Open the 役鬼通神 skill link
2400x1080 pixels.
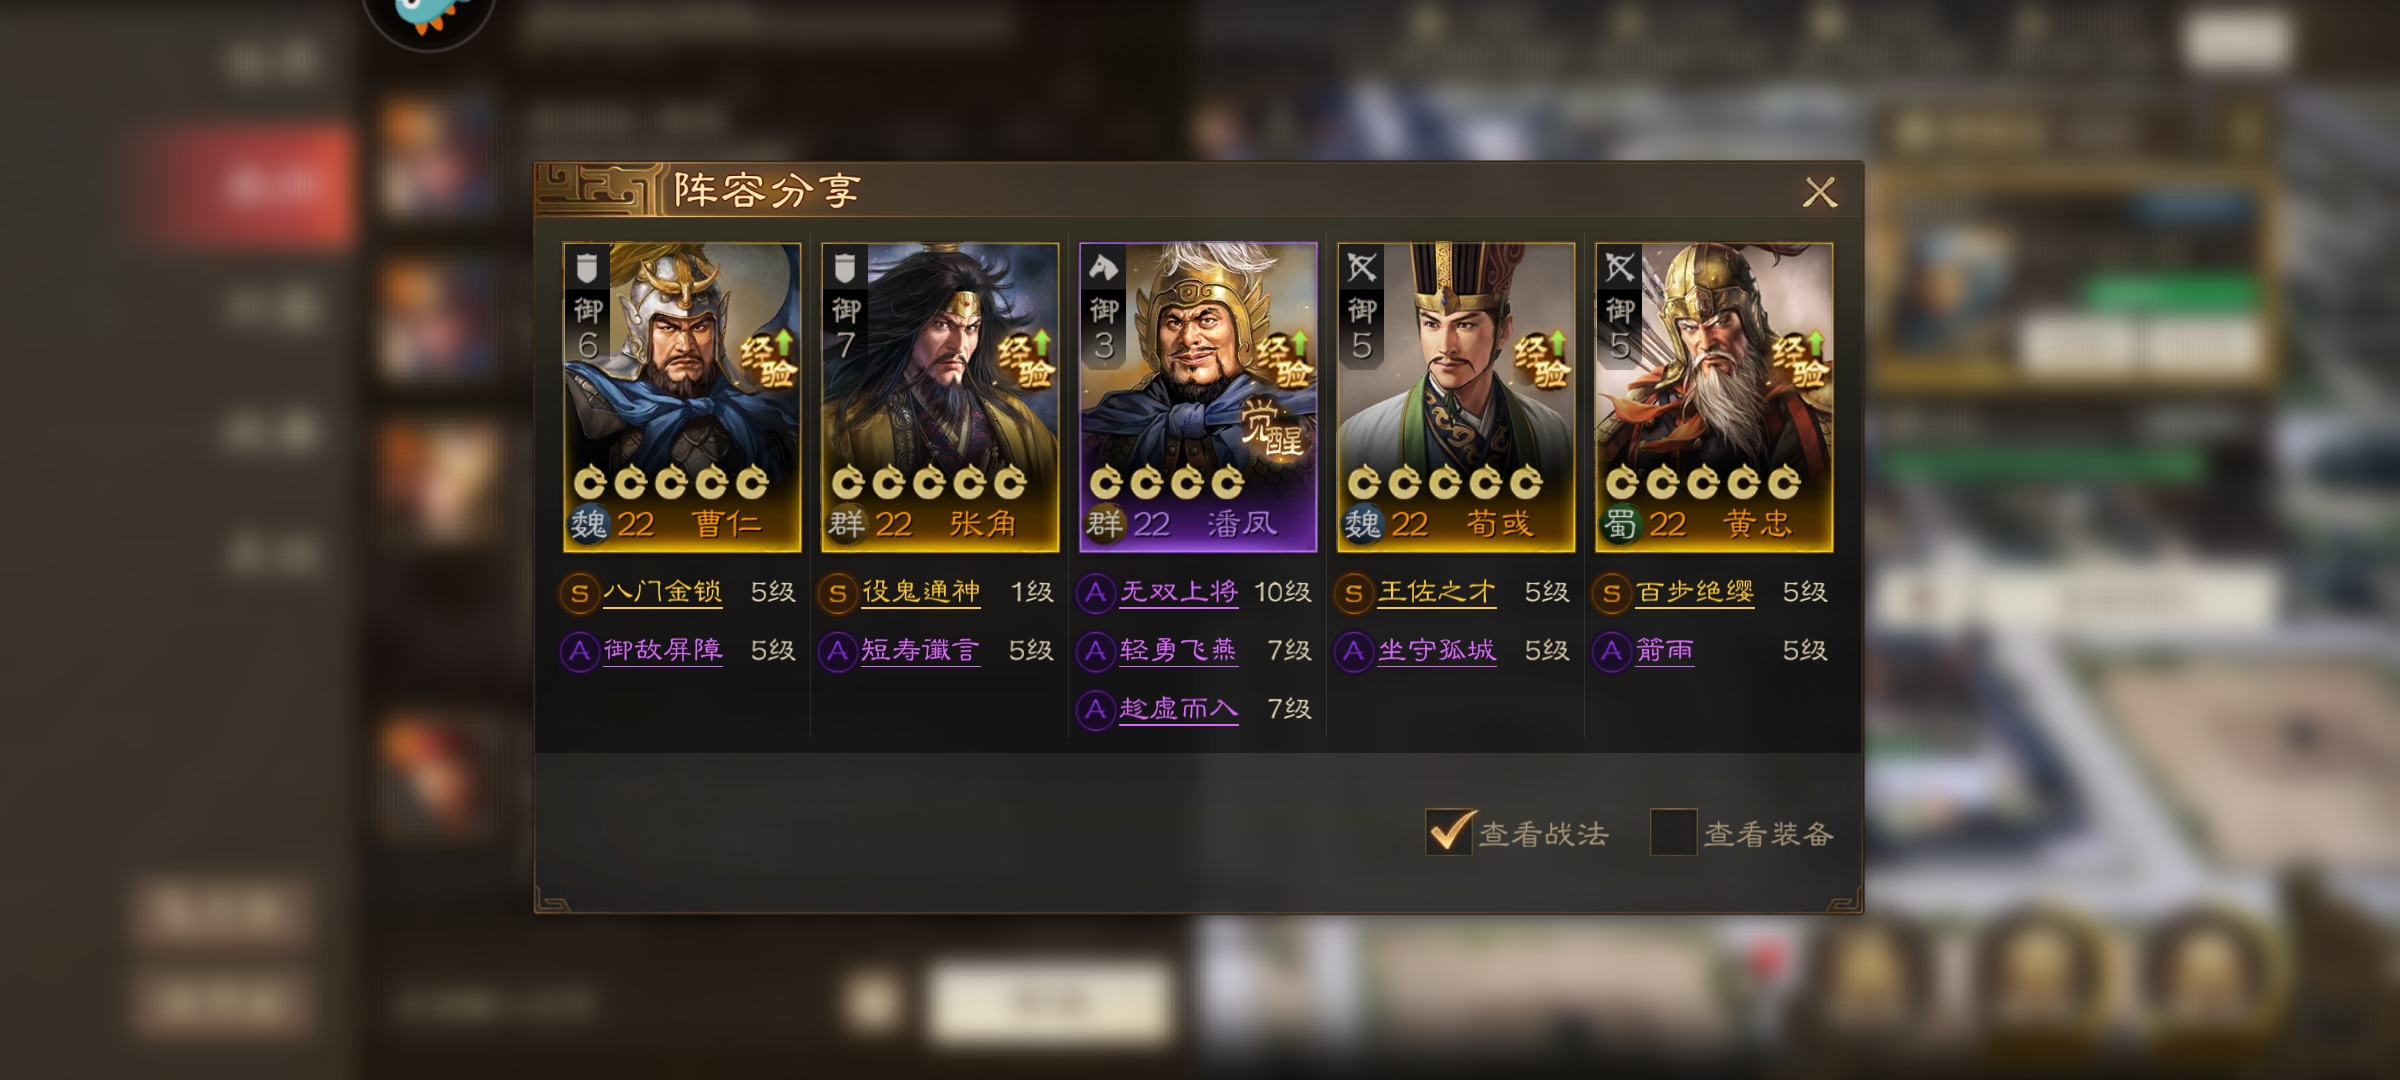[920, 592]
